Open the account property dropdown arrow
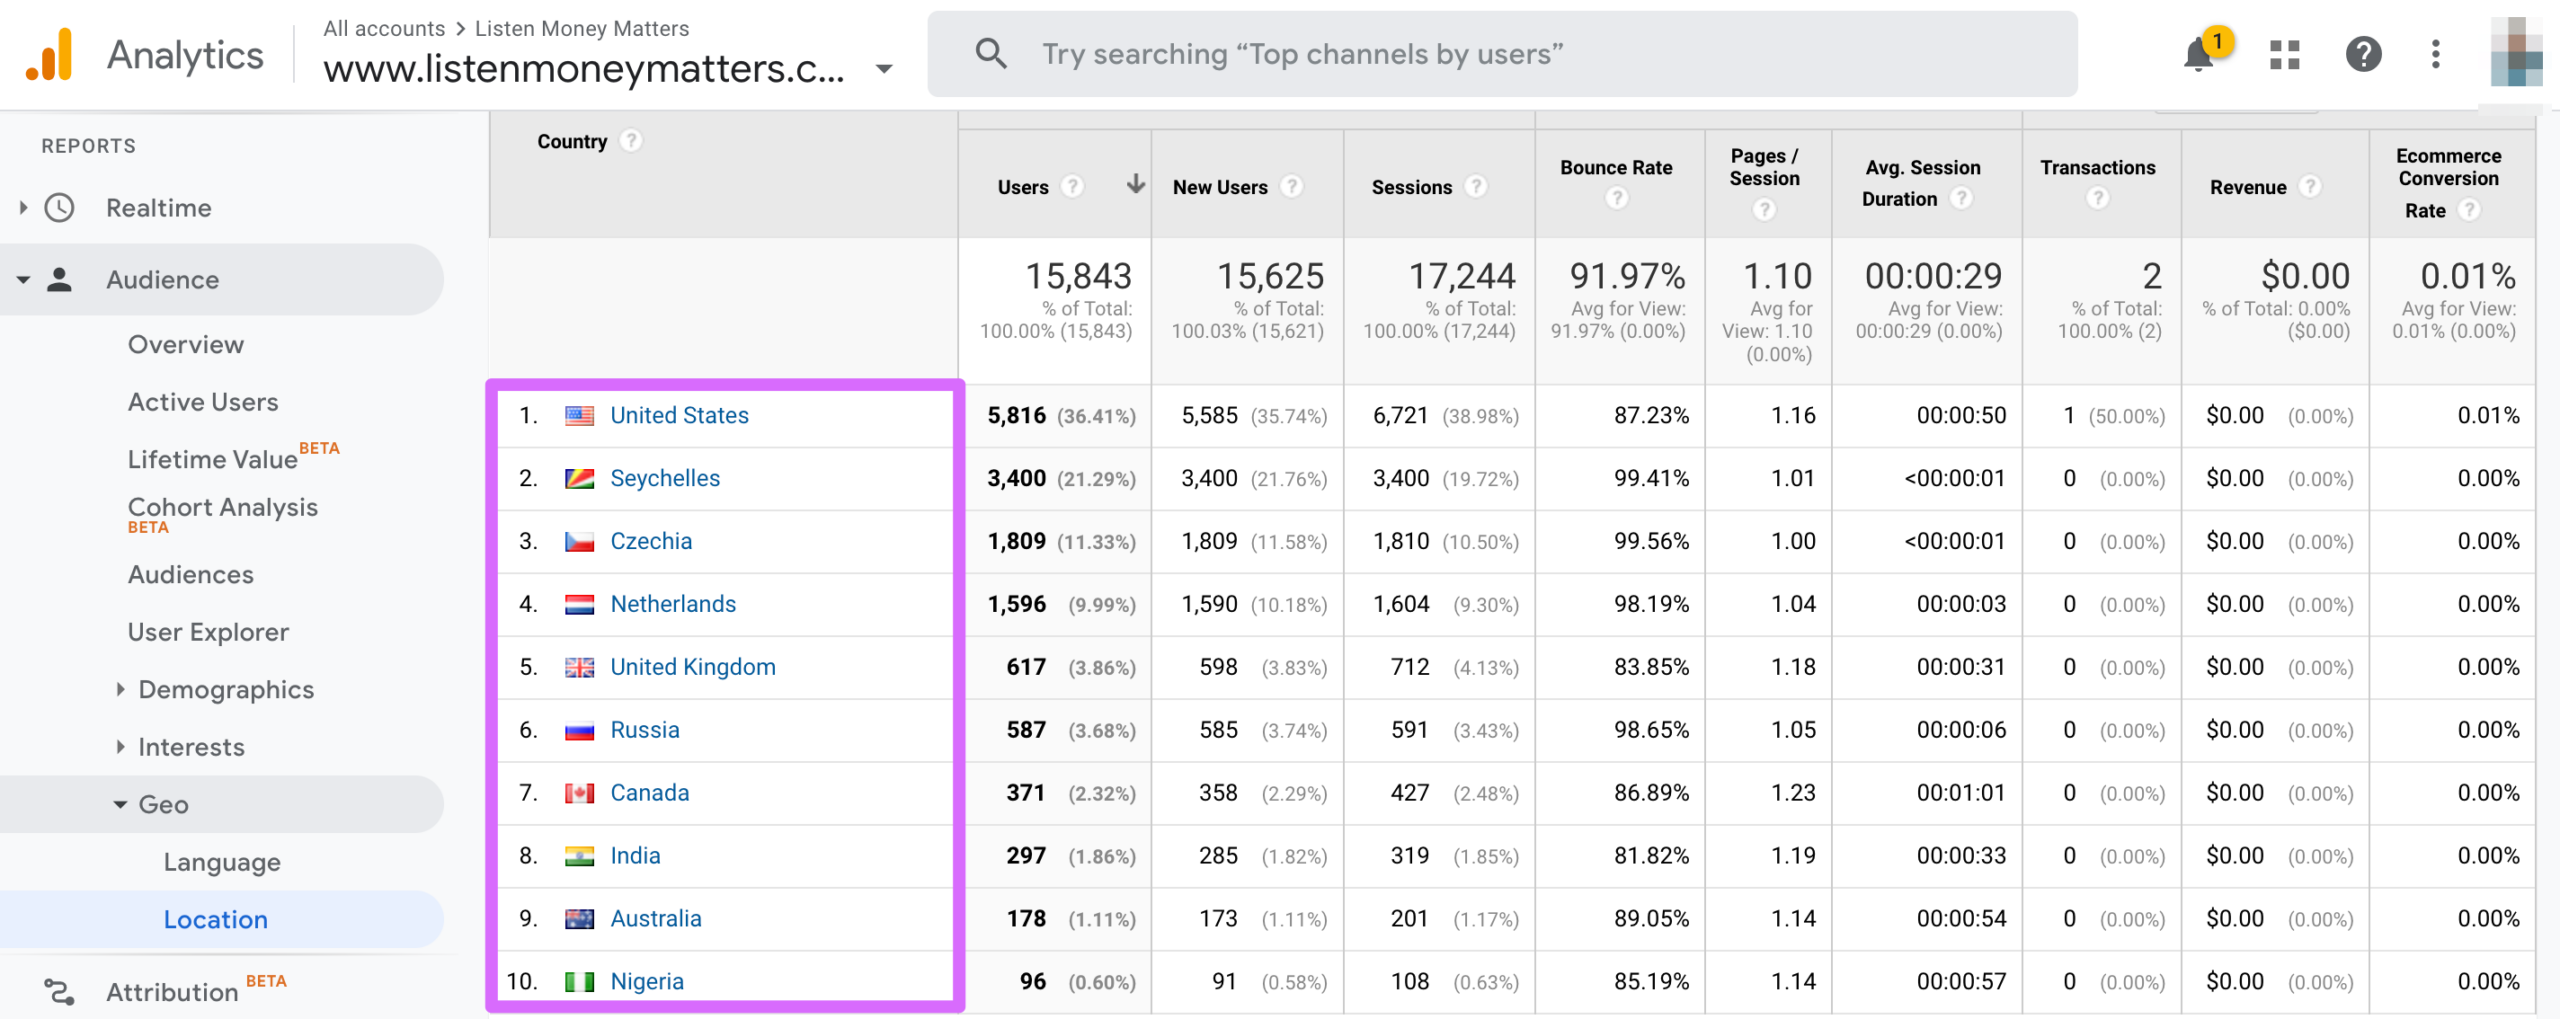Screen dimensions: 2560x1019 [x=884, y=69]
